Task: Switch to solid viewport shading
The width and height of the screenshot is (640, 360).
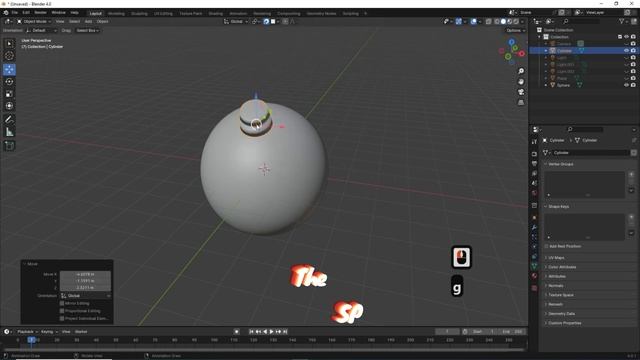Action: (x=503, y=22)
